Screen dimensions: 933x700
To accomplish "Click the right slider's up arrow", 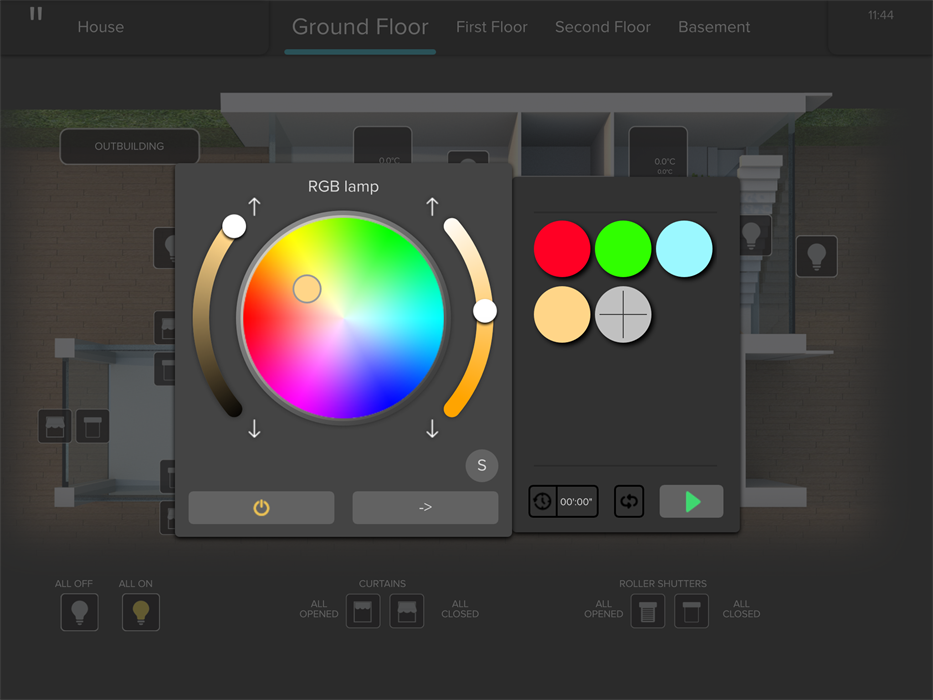I will 432,207.
